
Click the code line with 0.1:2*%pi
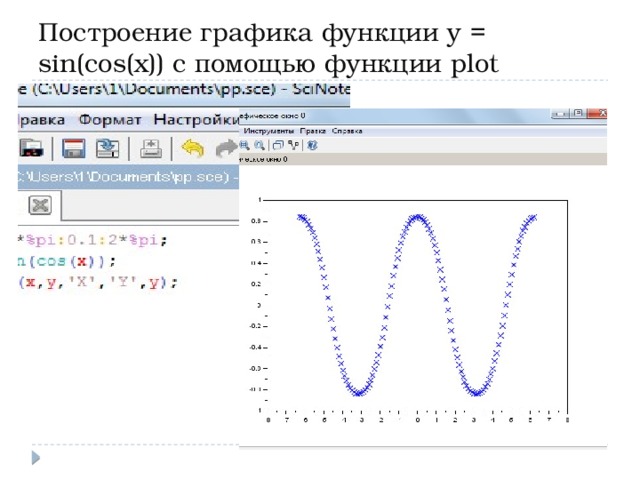tap(92, 240)
